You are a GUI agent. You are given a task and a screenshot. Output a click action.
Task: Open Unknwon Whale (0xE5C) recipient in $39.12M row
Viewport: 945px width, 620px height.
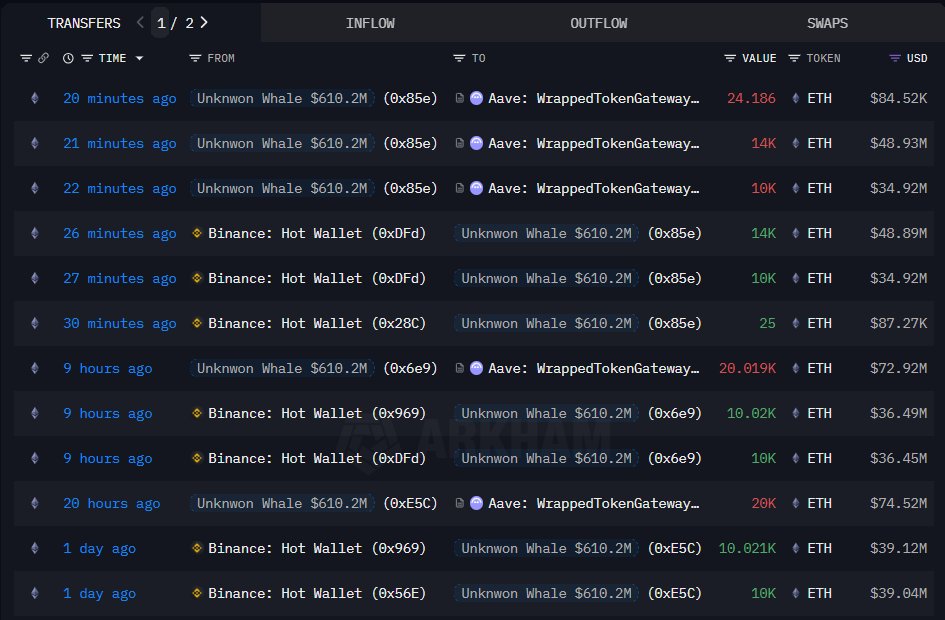546,548
